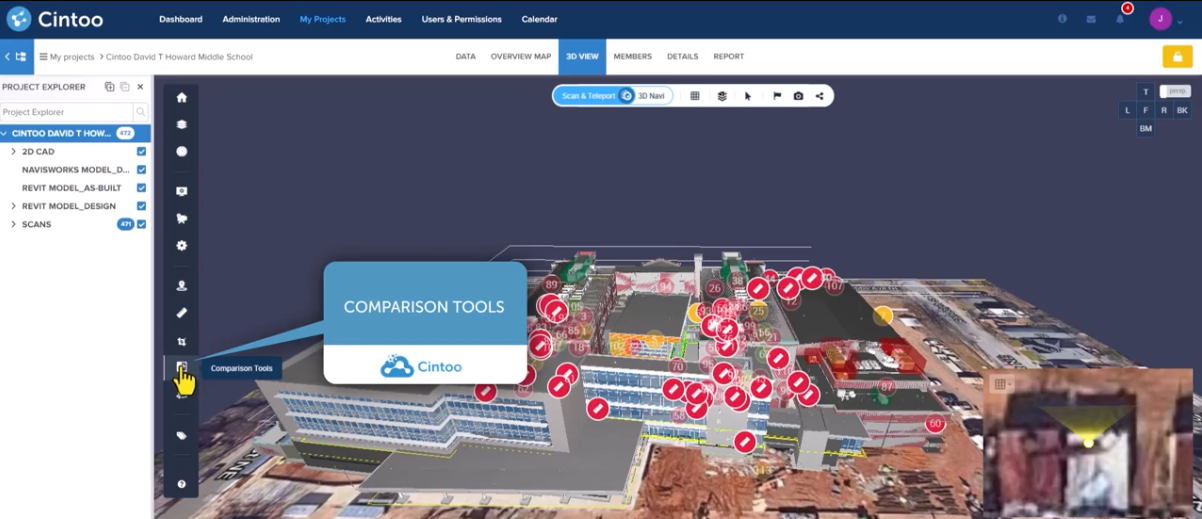Switch to the OVERVIEW MAP tab

(x=520, y=57)
